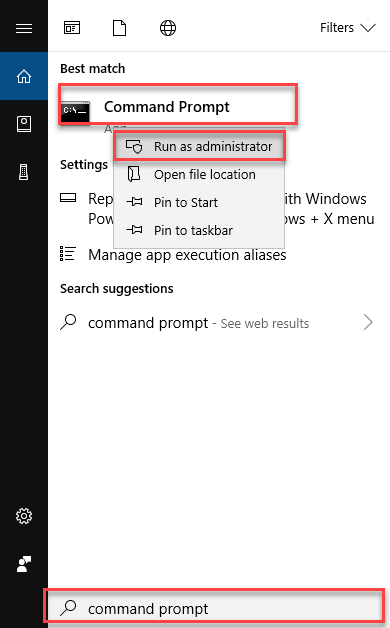
Task: Filter results by Apps icon
Action: pyautogui.click(x=72, y=28)
